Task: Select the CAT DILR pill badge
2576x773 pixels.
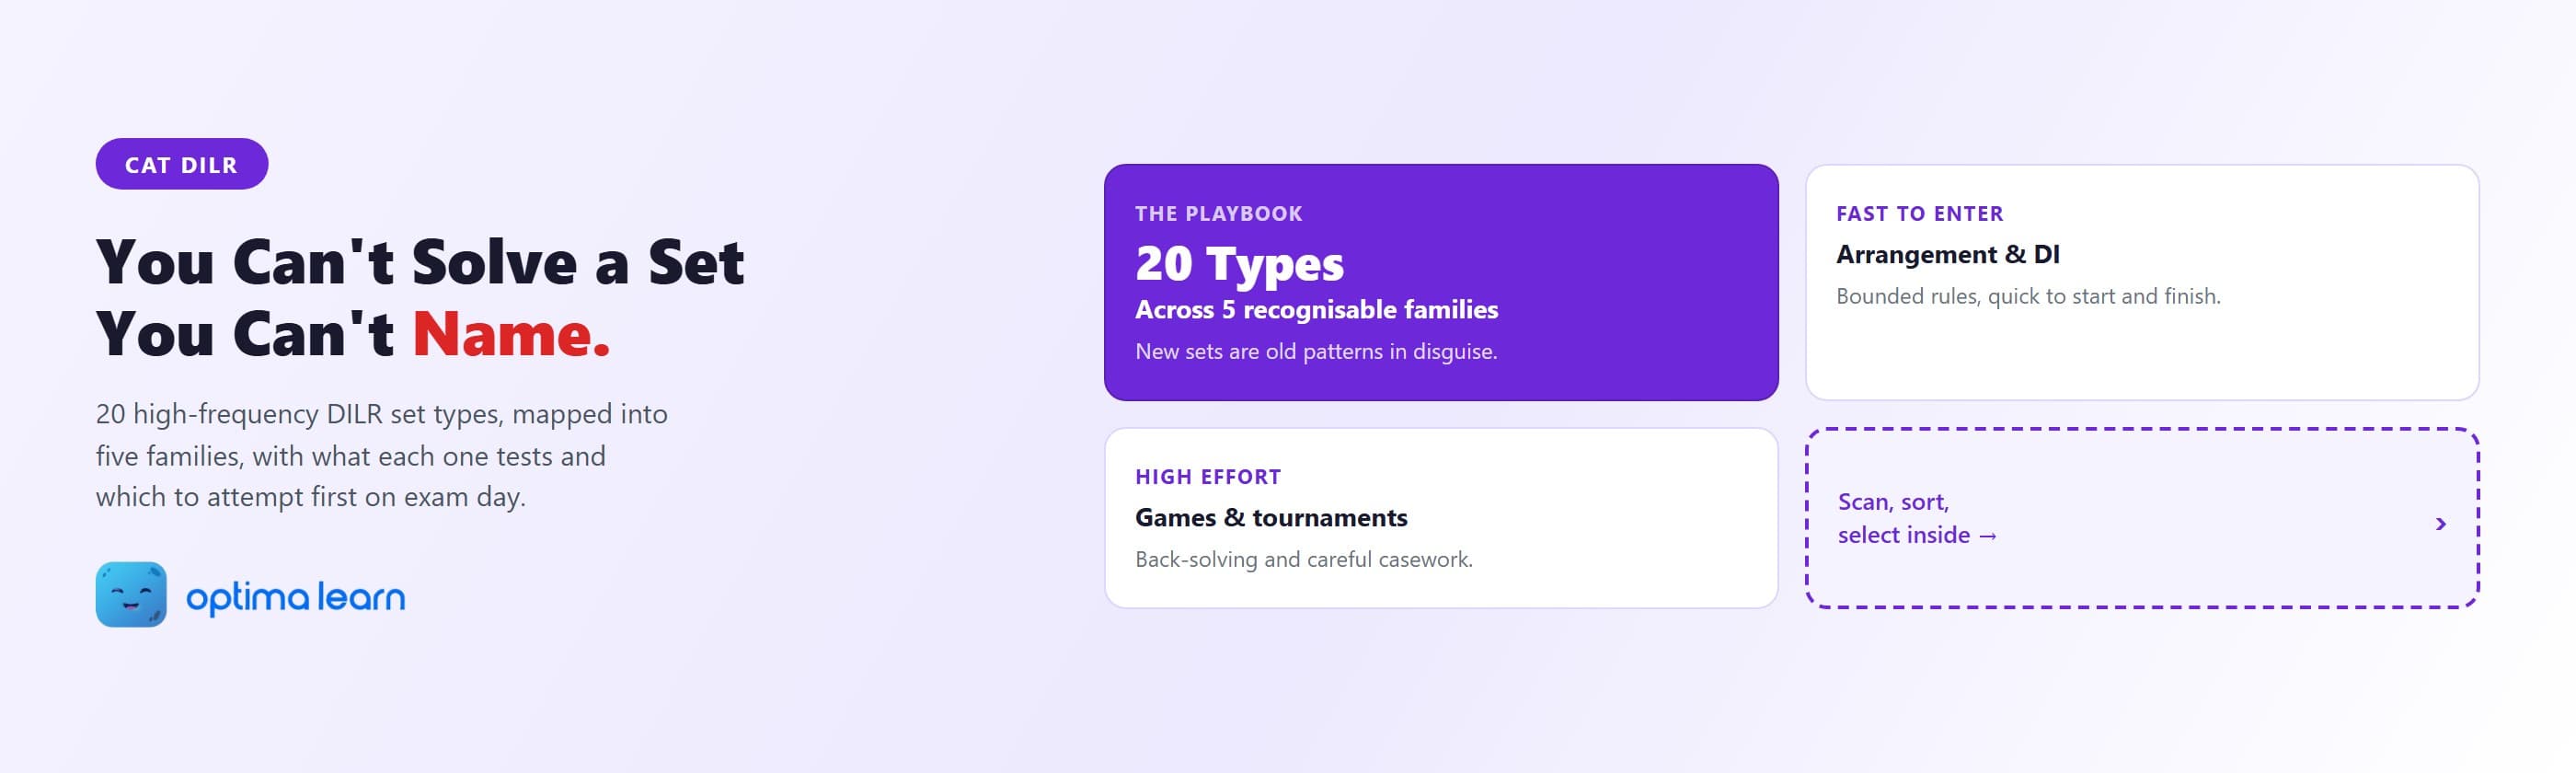Action: click(x=182, y=164)
